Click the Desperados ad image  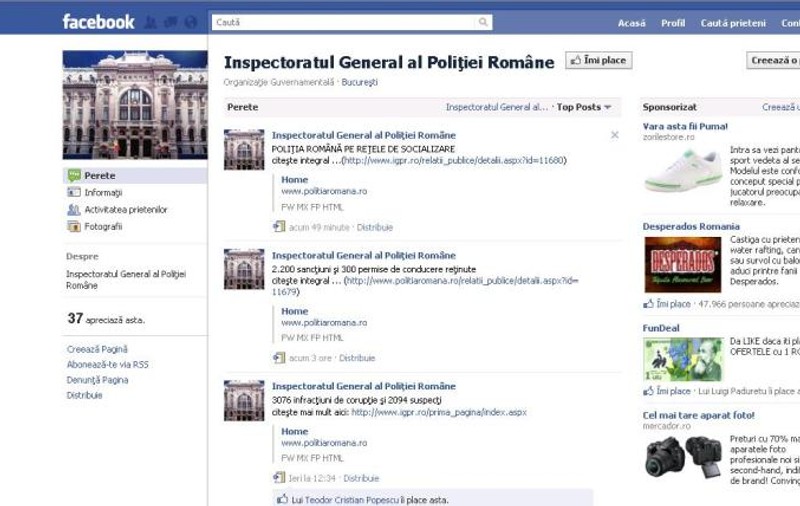(x=683, y=265)
